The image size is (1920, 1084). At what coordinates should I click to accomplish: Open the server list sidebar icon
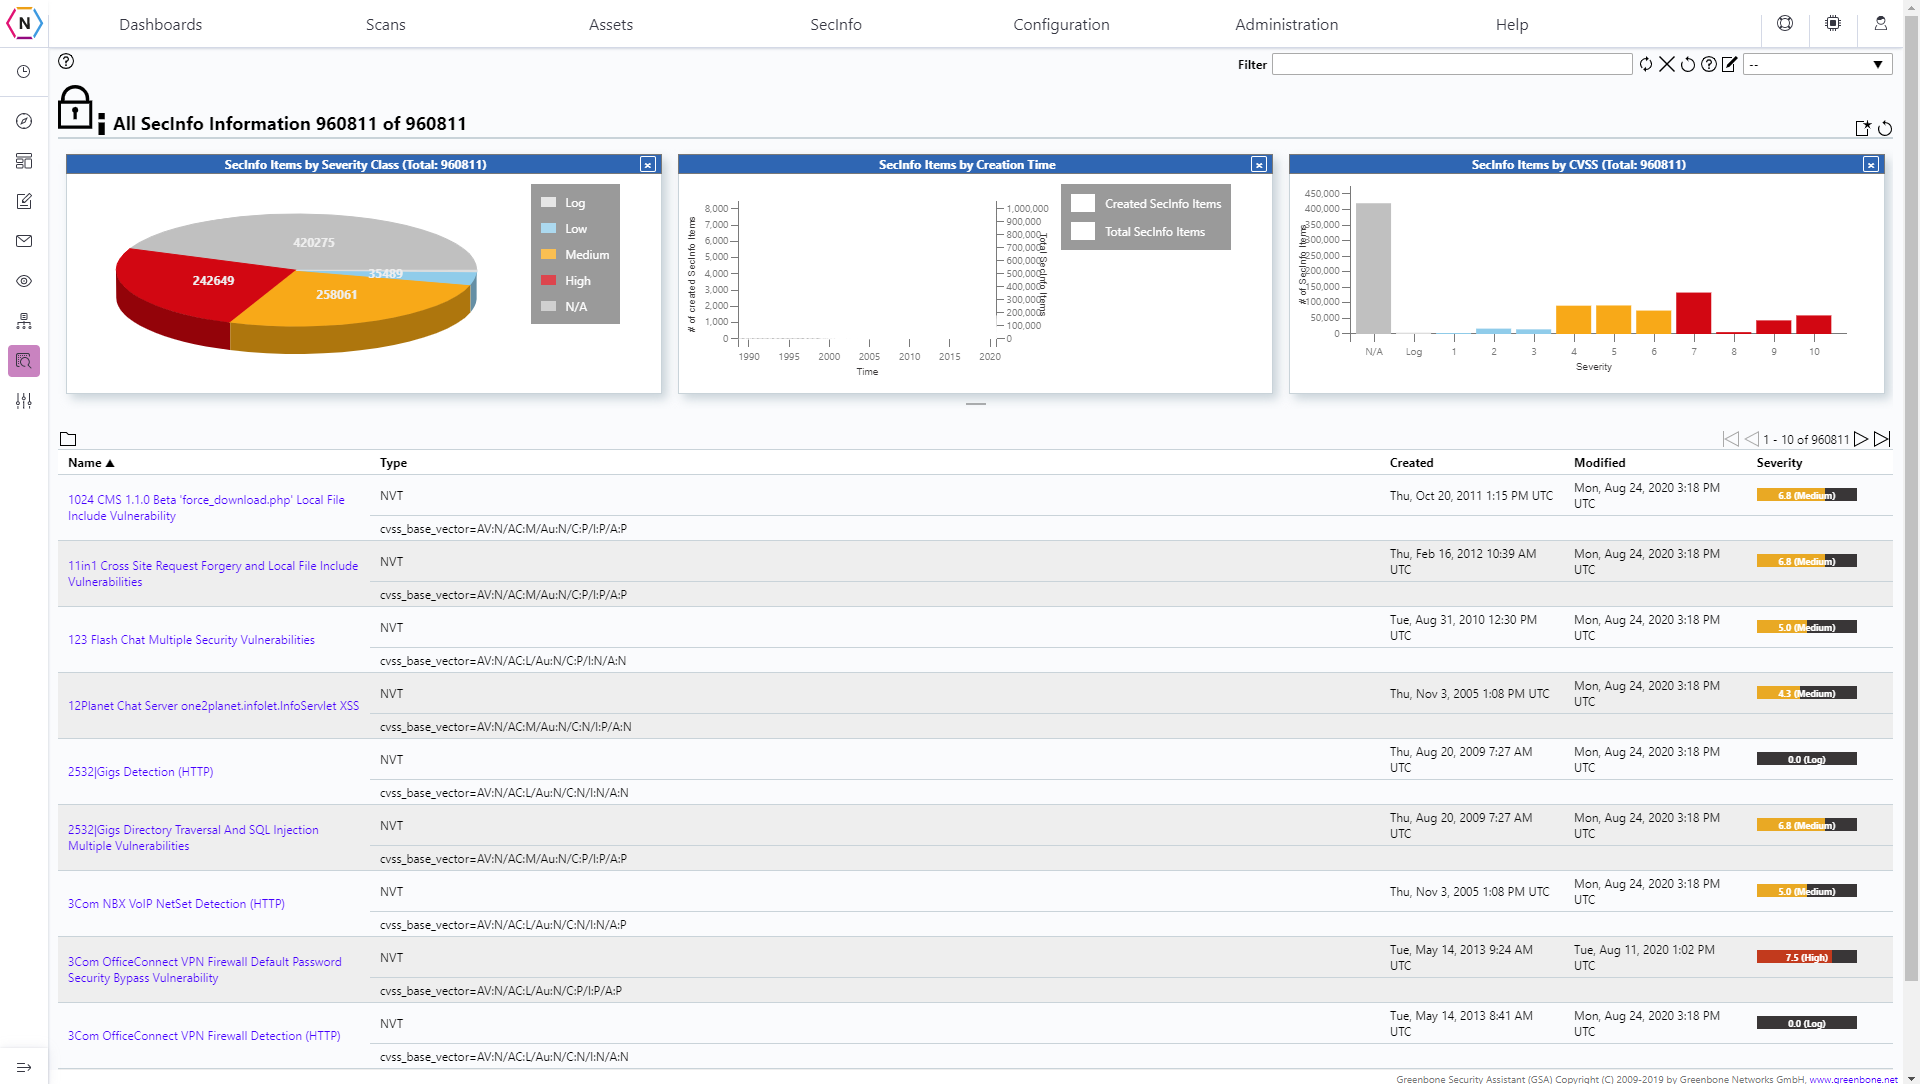point(24,161)
